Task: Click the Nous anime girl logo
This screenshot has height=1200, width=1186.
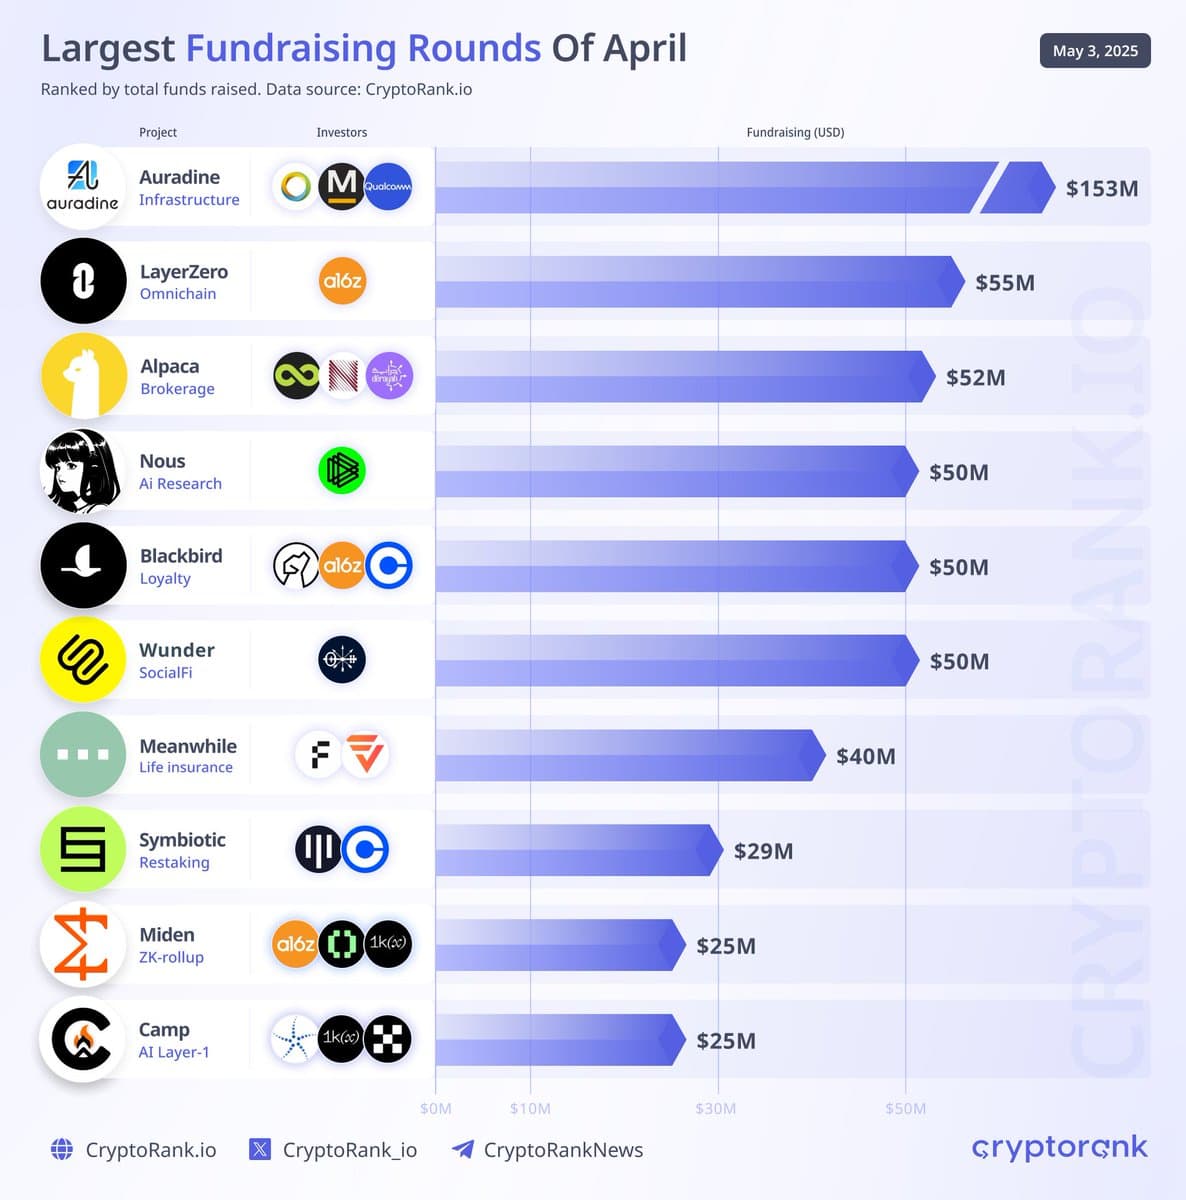Action: (x=84, y=471)
